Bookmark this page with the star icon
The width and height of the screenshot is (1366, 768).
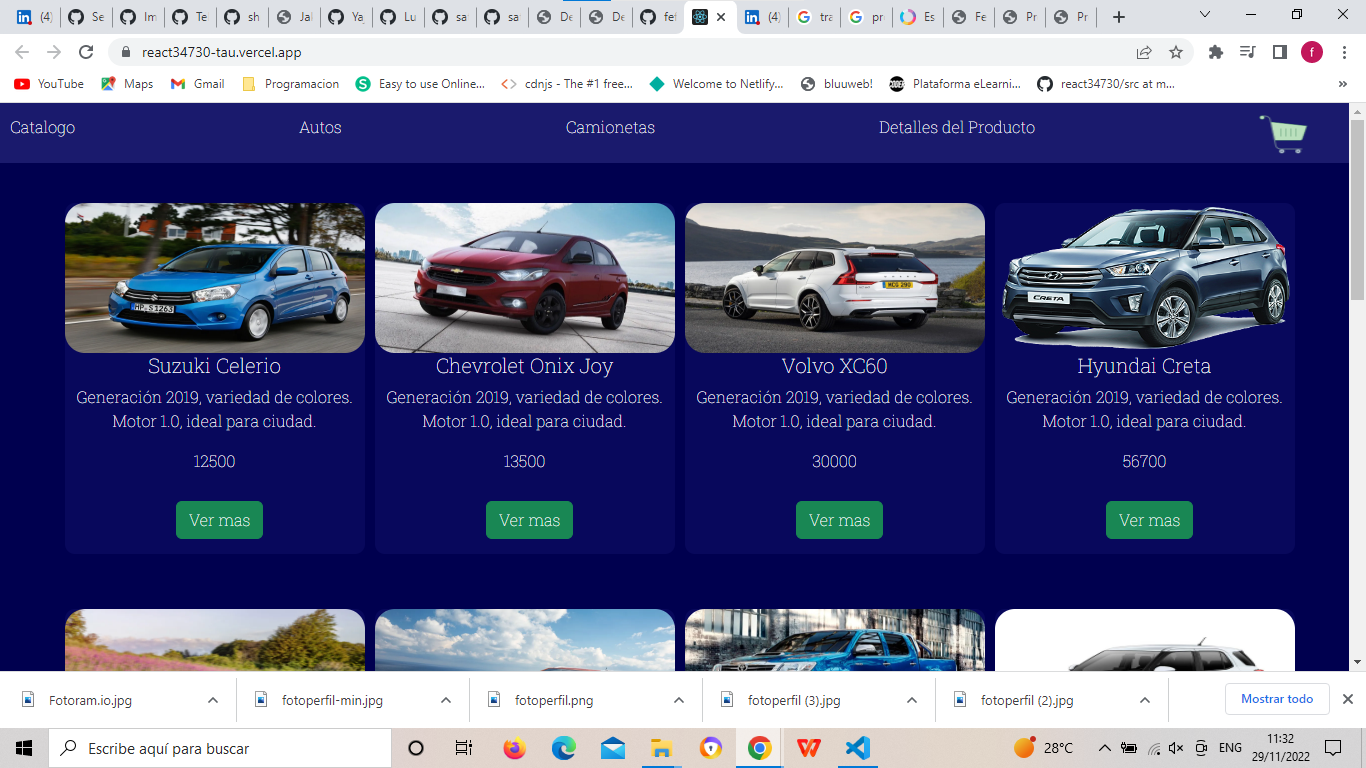tap(1176, 52)
